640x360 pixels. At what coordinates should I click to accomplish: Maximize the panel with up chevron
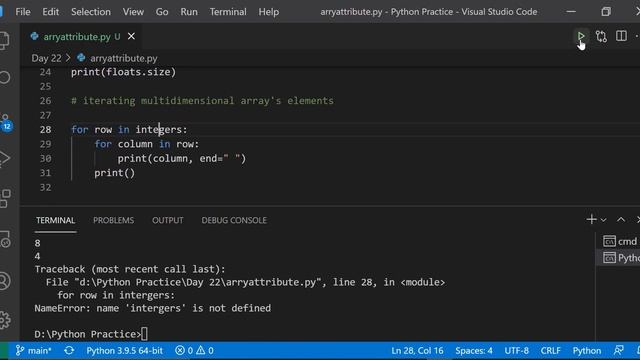click(x=621, y=220)
